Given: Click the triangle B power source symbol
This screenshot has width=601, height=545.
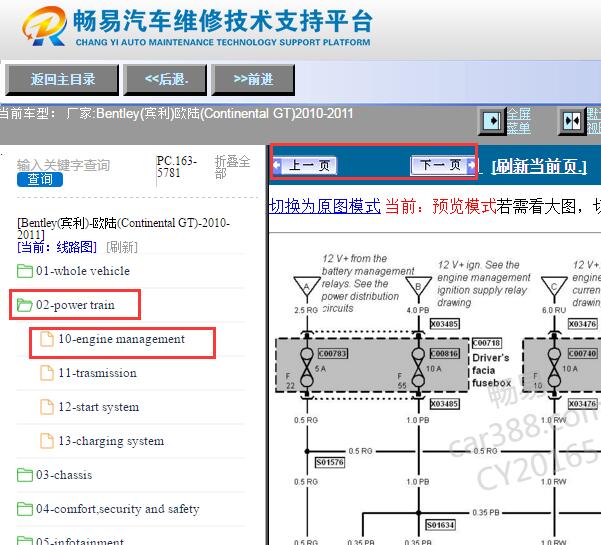Looking at the screenshot, I should [x=419, y=287].
